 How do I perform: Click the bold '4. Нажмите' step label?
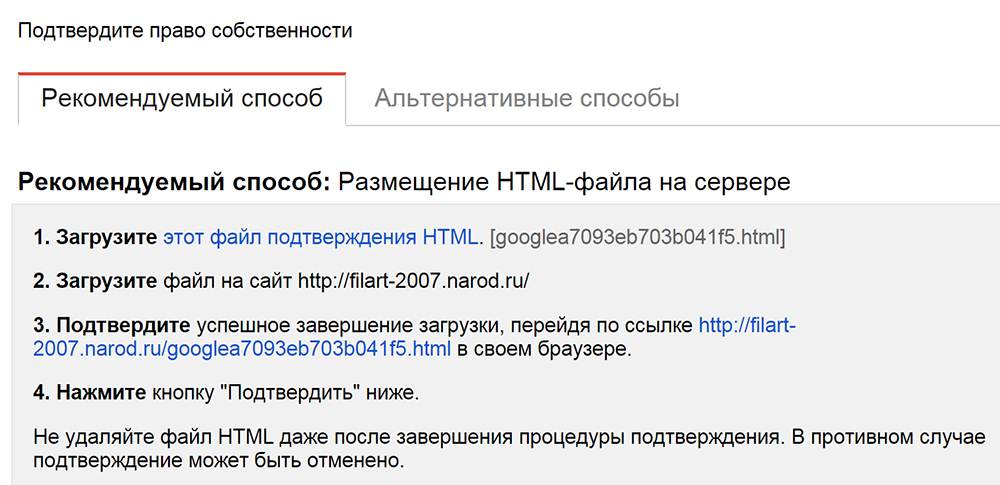[89, 393]
